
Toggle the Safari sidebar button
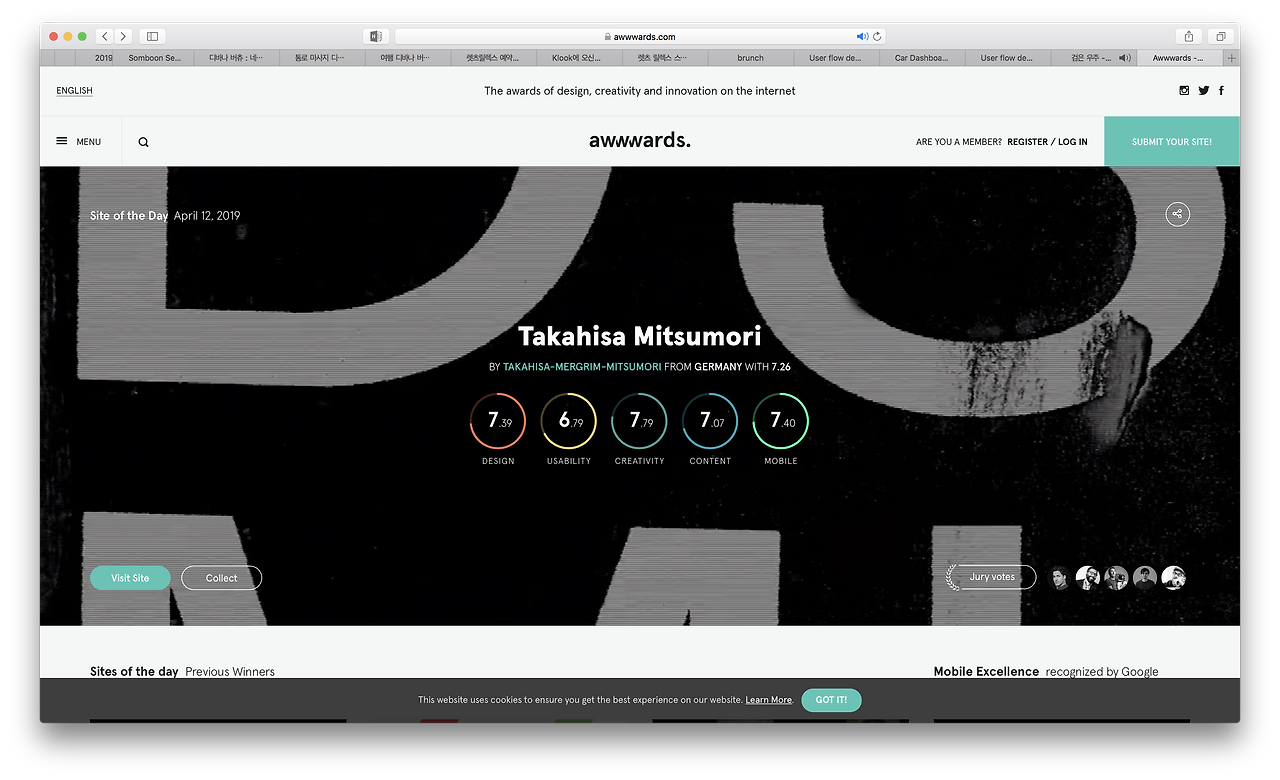(x=152, y=36)
